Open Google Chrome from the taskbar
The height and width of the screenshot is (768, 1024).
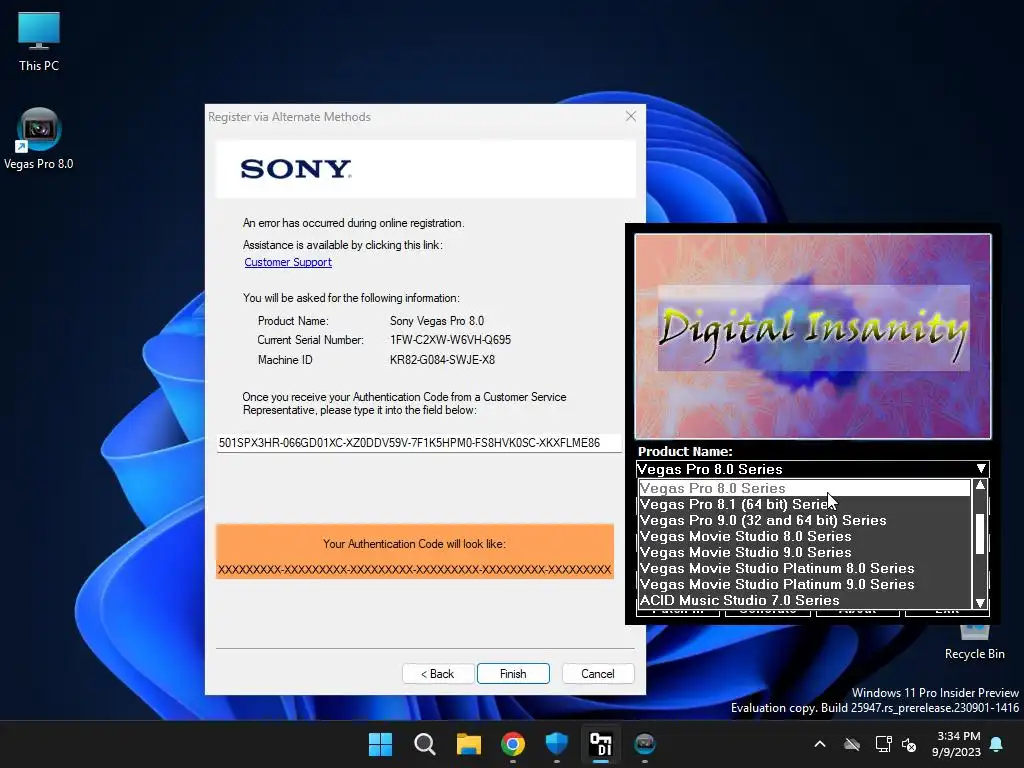click(x=513, y=744)
